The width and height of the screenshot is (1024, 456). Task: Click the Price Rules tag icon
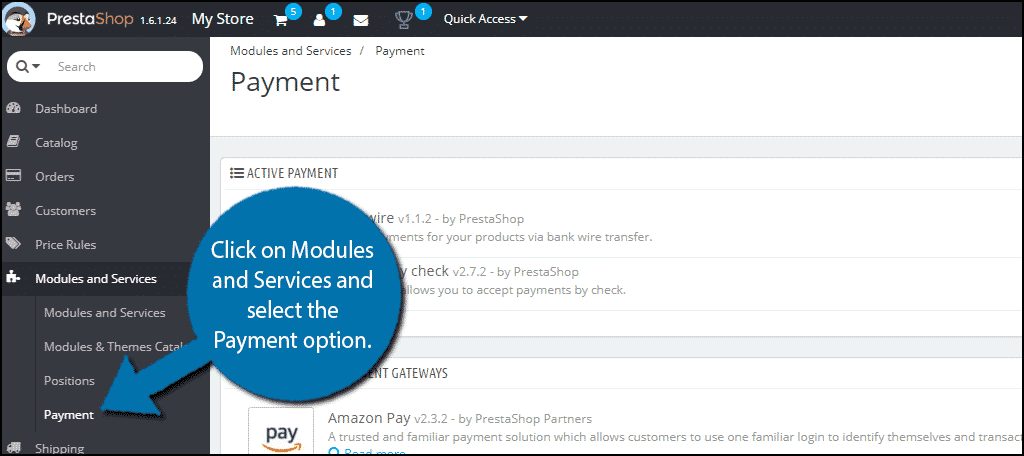[x=14, y=244]
